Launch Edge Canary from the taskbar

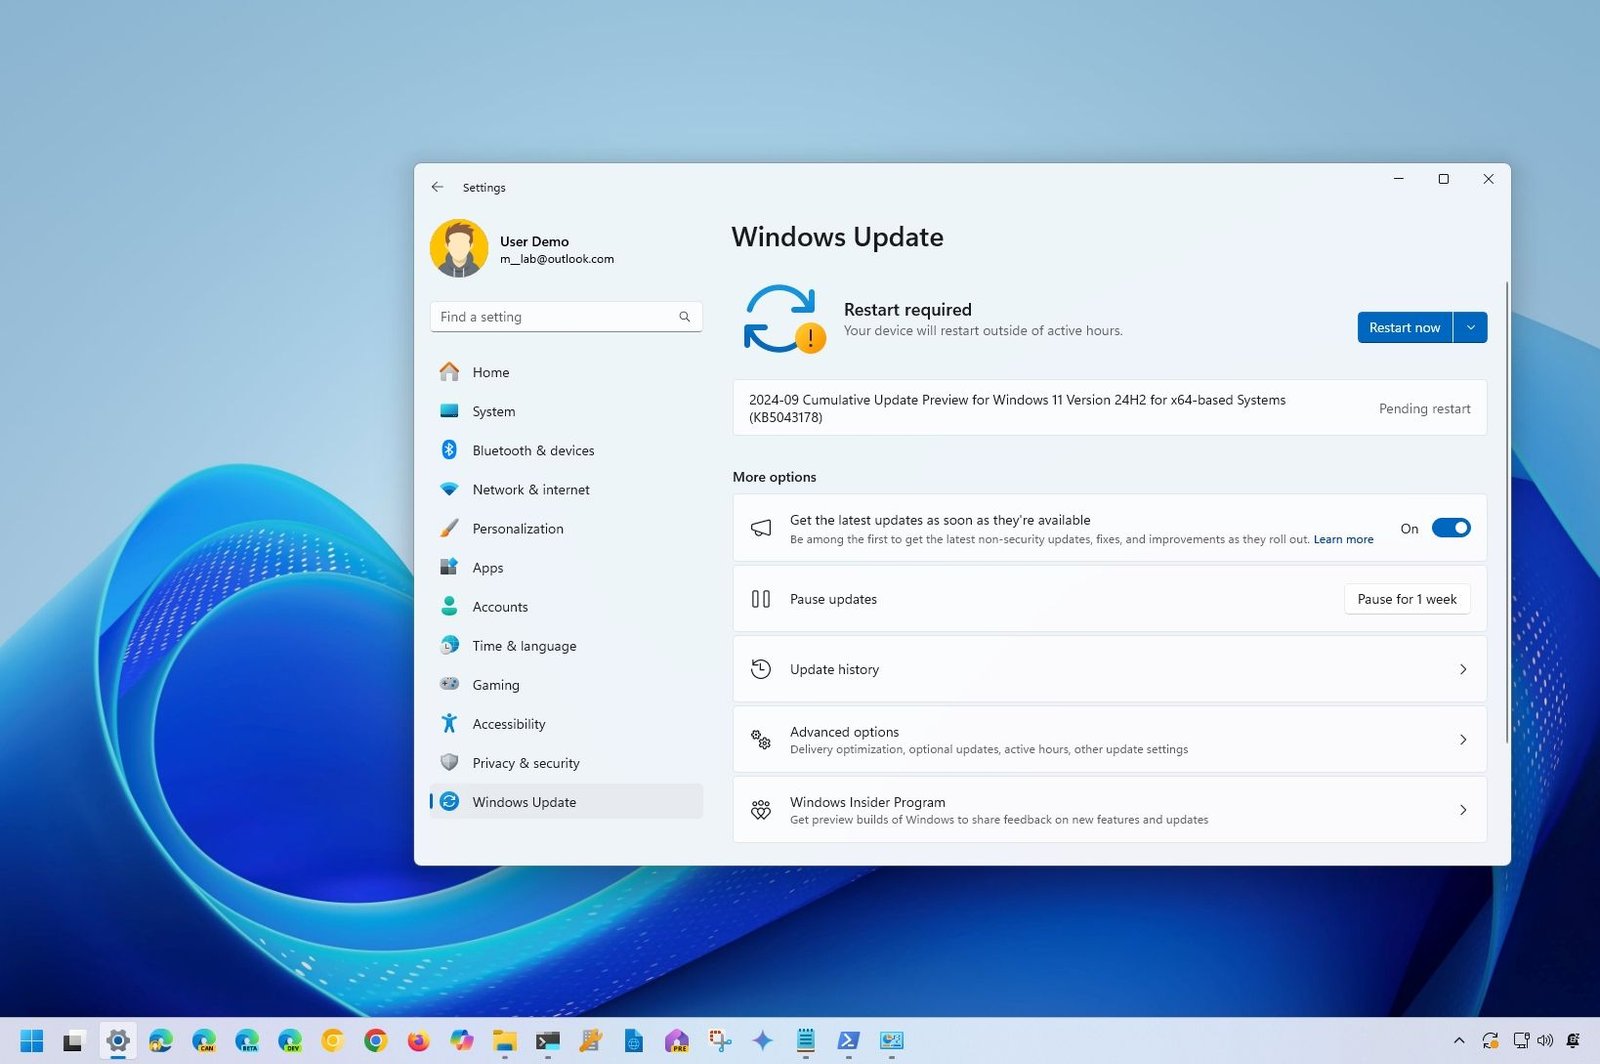(x=204, y=1041)
